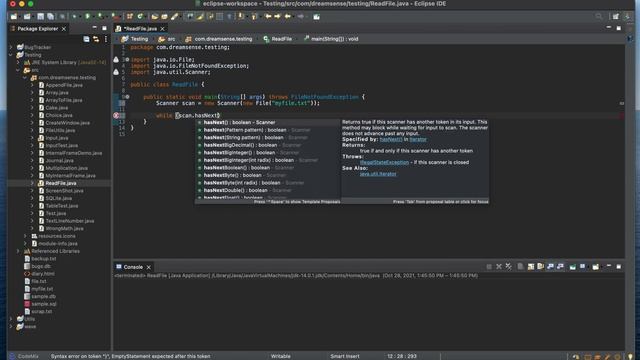Toggle Block Selection Mode icon

point(220,16)
